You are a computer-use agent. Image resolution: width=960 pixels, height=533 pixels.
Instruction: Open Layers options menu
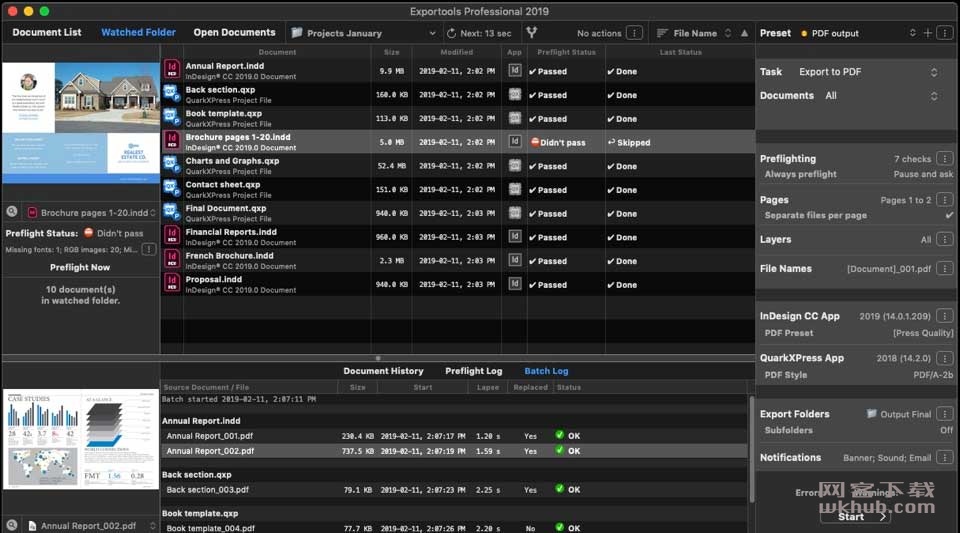pos(945,239)
